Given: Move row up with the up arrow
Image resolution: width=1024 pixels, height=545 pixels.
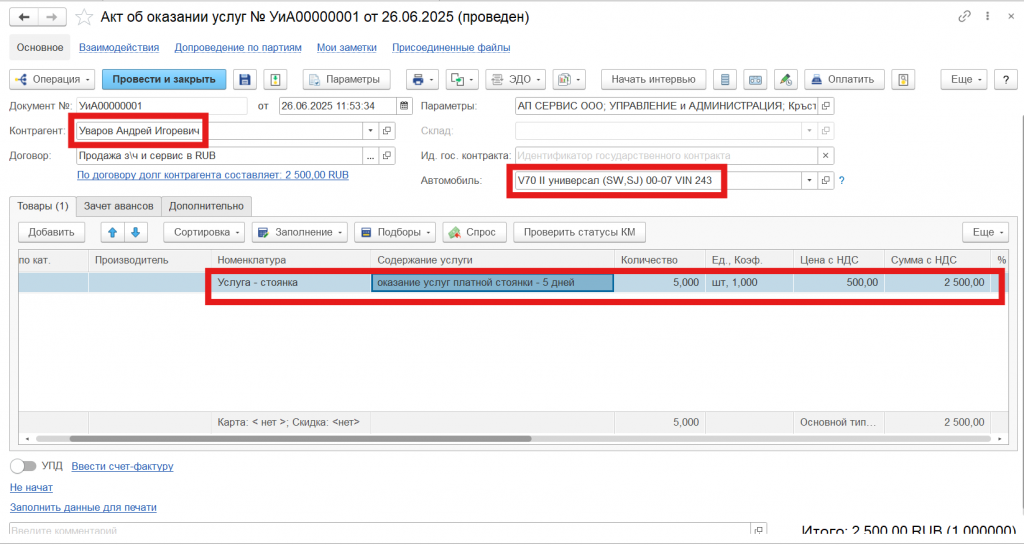Looking at the screenshot, I should (x=114, y=232).
